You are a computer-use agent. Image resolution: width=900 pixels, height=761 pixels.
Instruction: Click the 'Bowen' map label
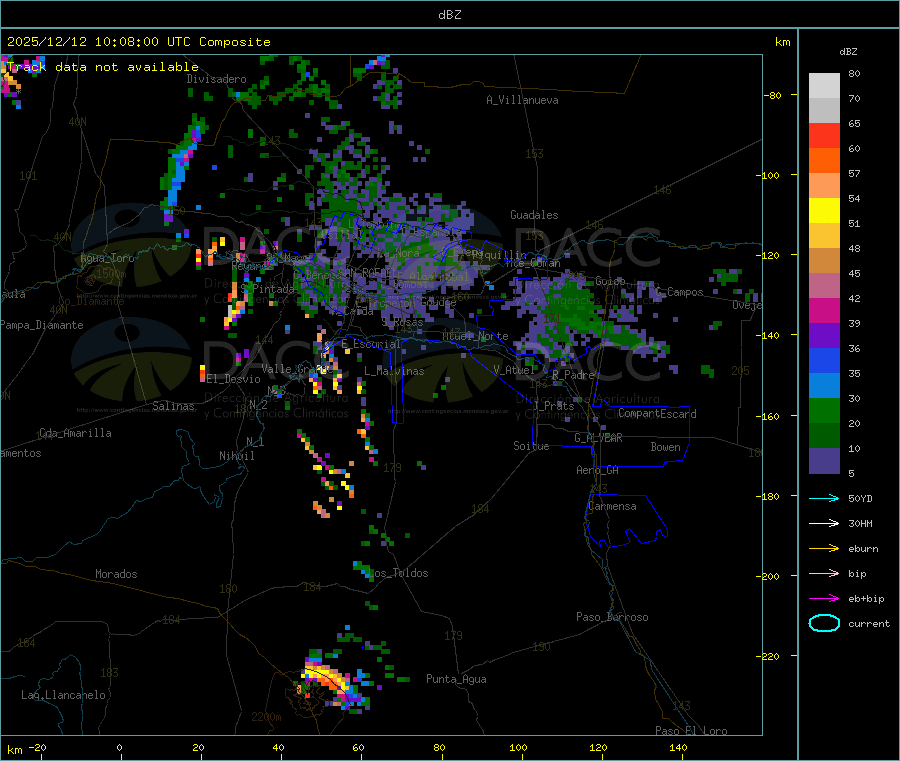coord(665,447)
